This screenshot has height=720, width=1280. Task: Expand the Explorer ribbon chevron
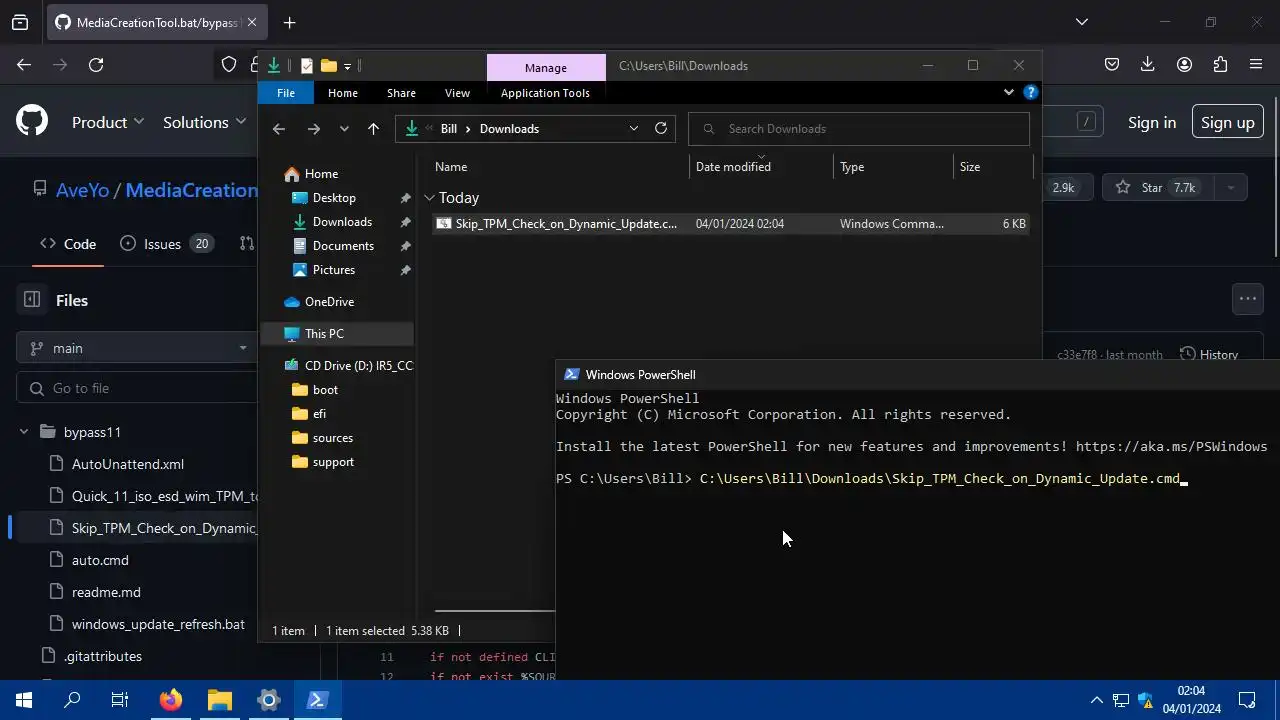[1008, 92]
